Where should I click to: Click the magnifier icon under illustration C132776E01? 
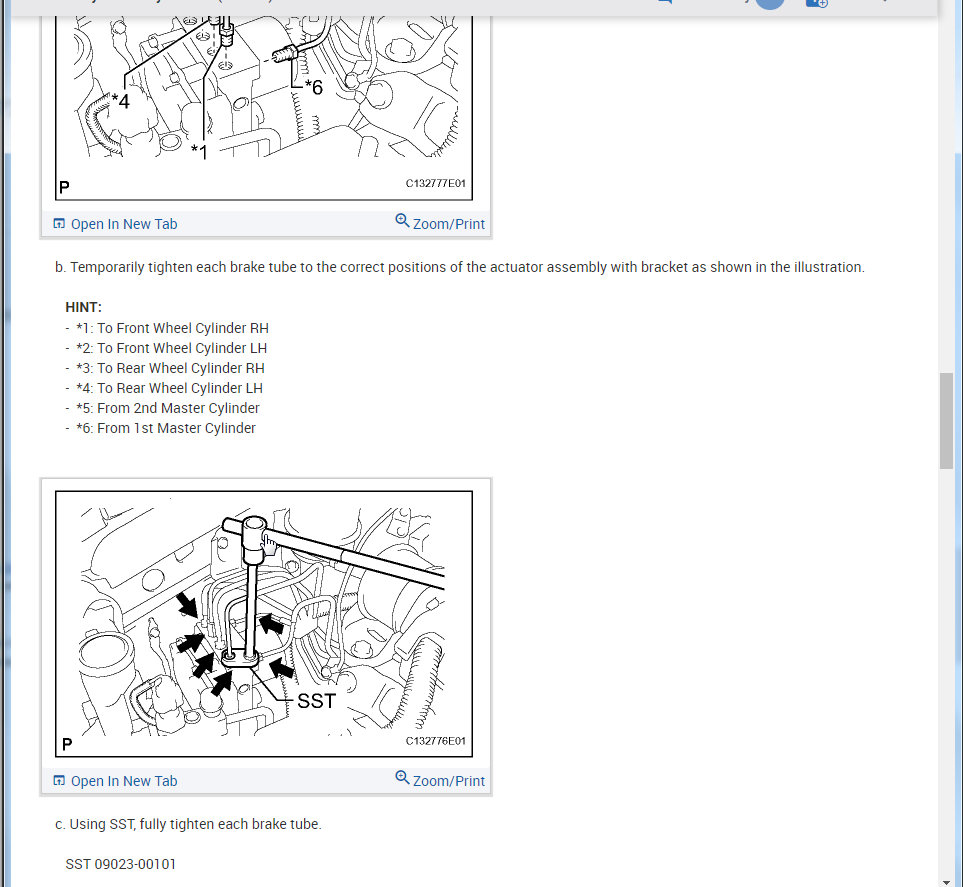pyautogui.click(x=402, y=777)
